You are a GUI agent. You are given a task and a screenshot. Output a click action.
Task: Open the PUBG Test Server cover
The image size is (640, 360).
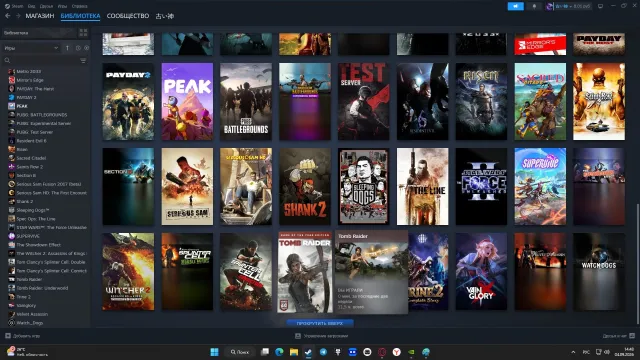point(363,101)
